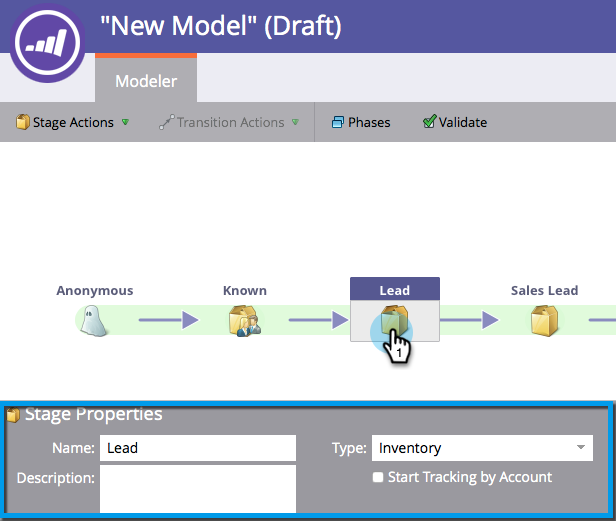Select the Anonymous ghost stage icon
This screenshot has width=616, height=521.
point(93,321)
